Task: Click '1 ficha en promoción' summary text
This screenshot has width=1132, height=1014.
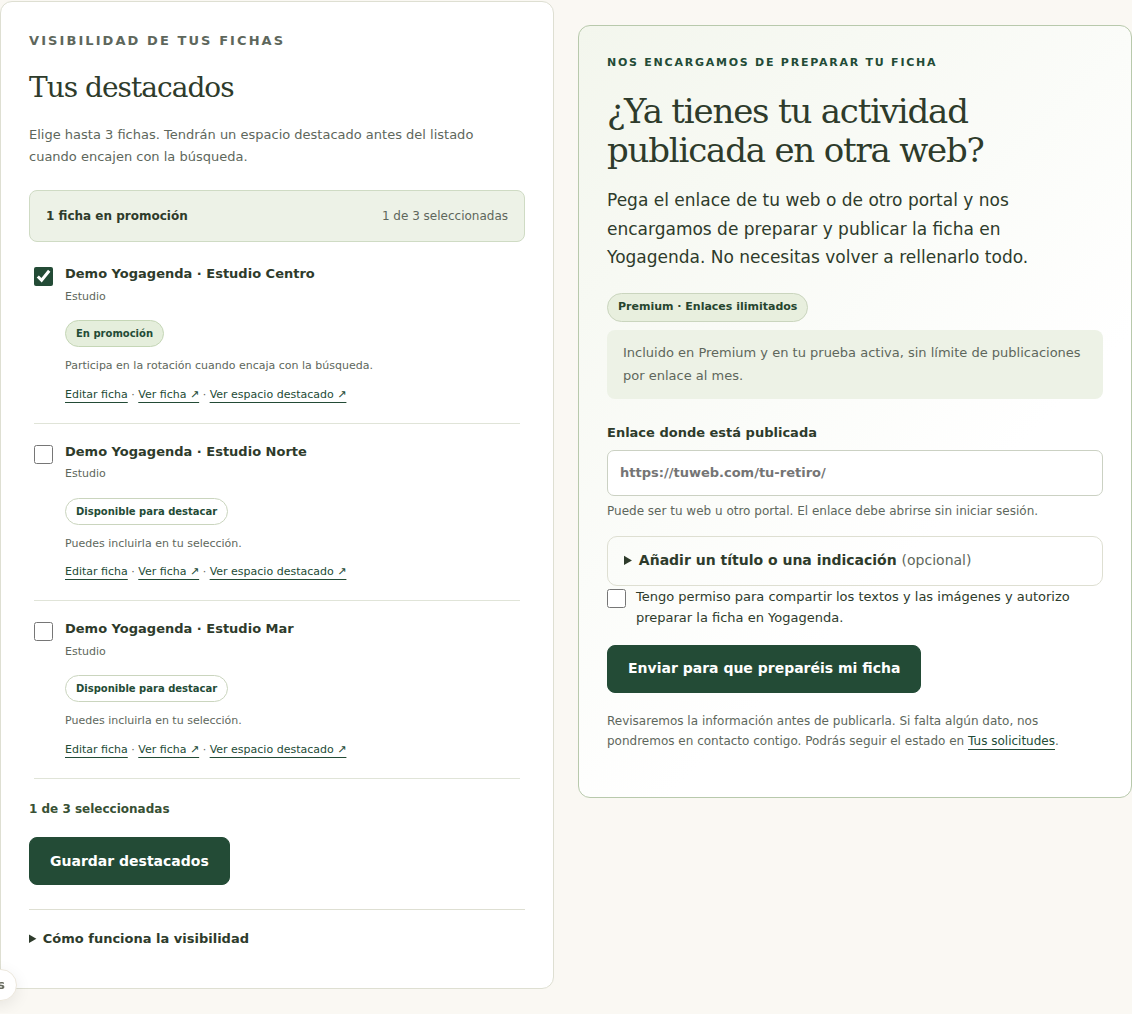Action: (117, 216)
